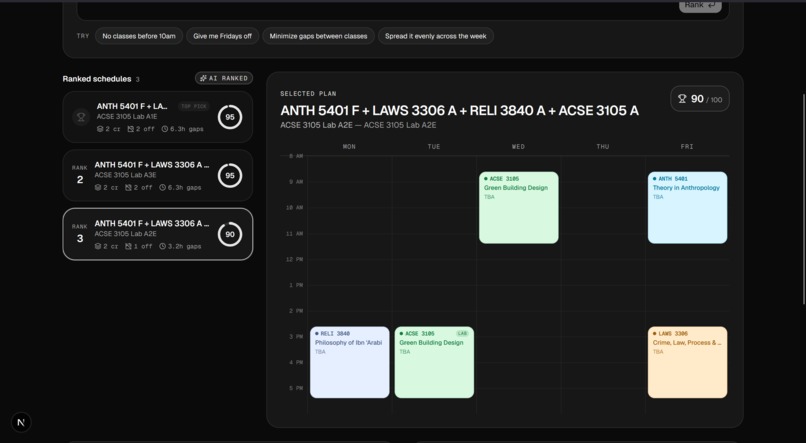Click clock gaps icon on rank 2 card

pyautogui.click(x=162, y=188)
